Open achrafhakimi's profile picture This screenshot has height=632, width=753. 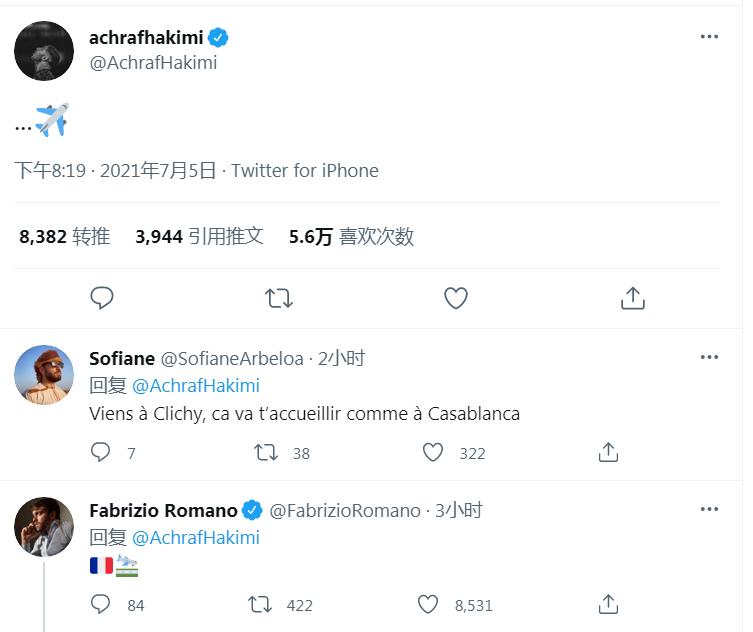tap(44, 51)
